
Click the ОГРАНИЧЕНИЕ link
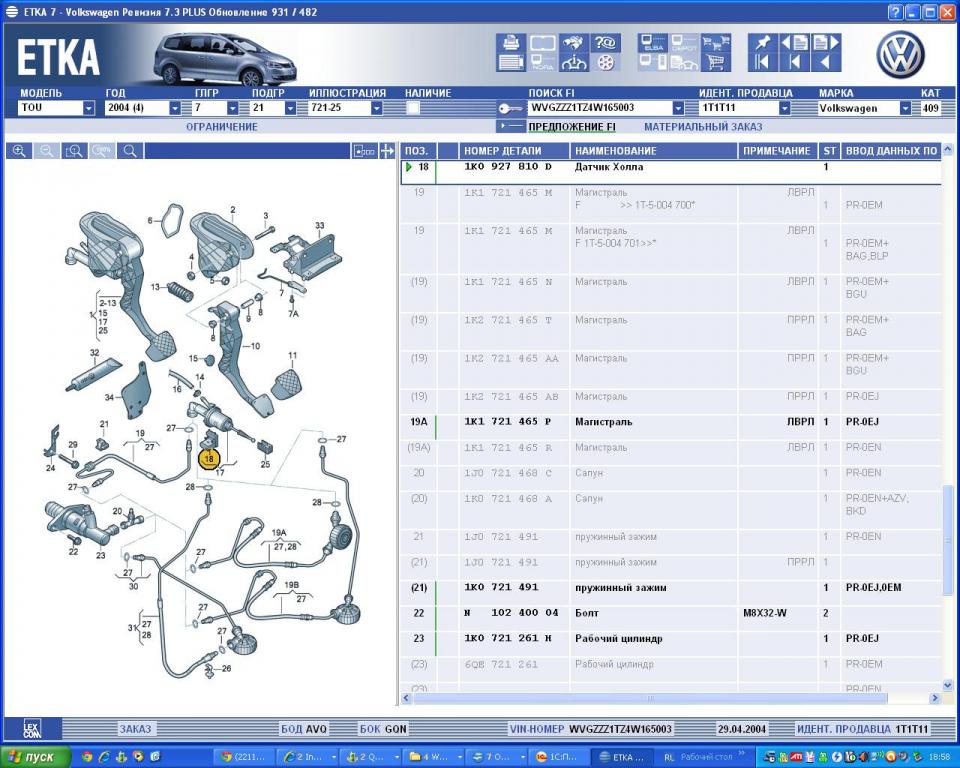coord(222,127)
